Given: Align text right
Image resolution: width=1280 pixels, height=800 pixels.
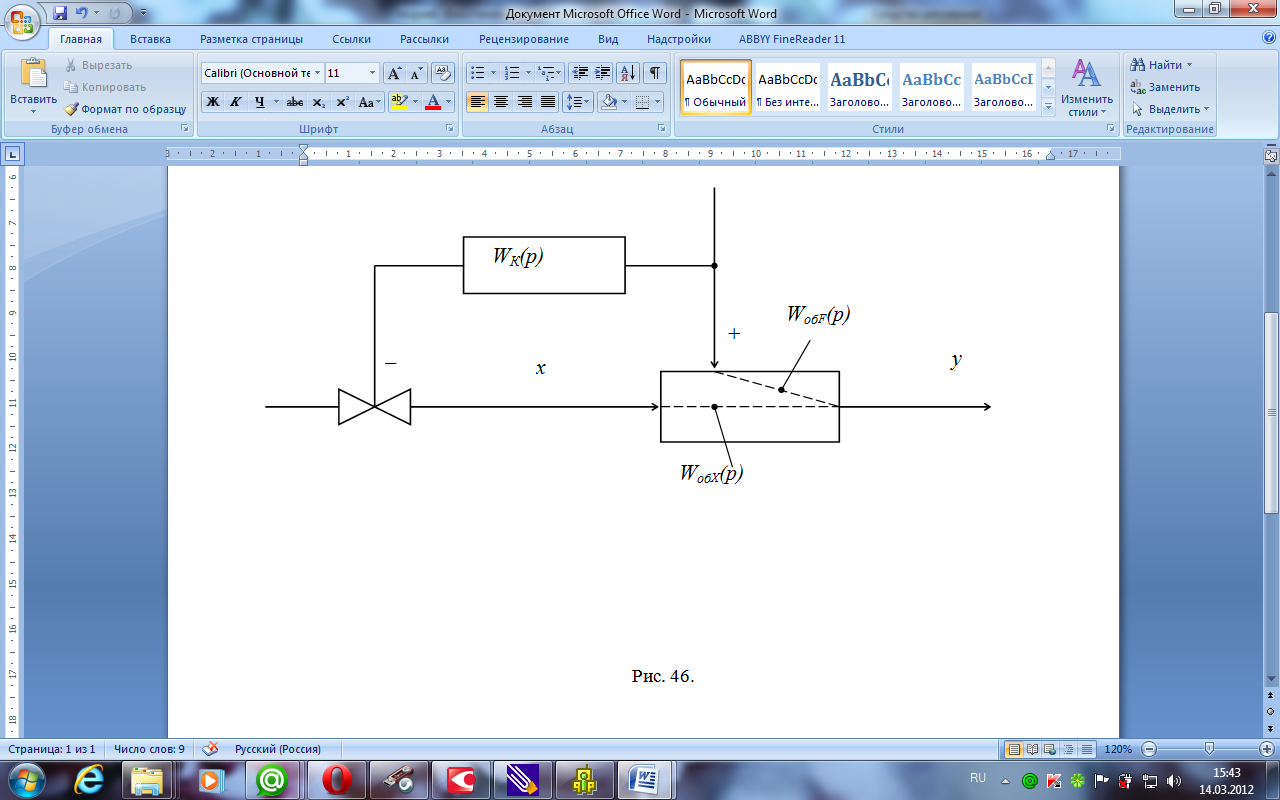Looking at the screenshot, I should (524, 102).
